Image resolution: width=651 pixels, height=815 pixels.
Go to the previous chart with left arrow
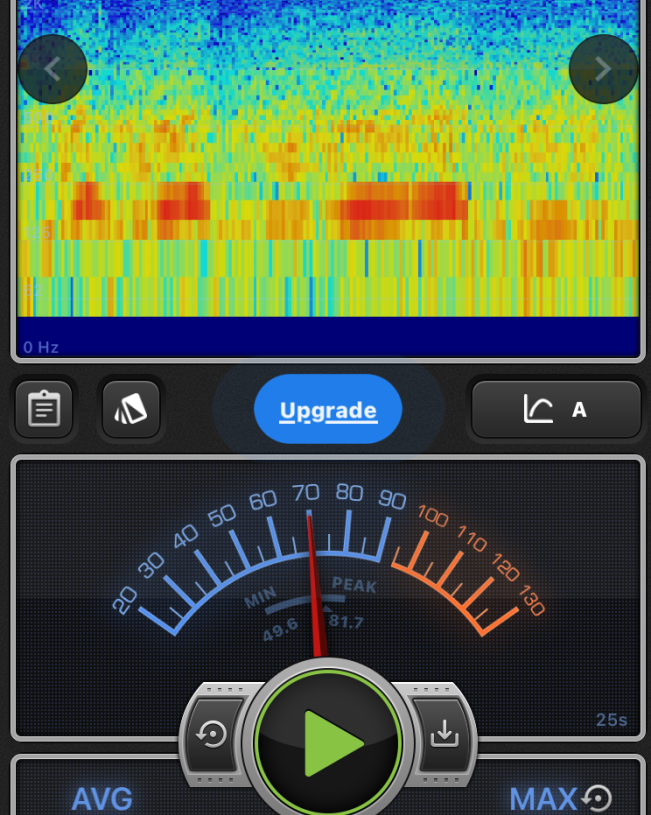point(53,69)
